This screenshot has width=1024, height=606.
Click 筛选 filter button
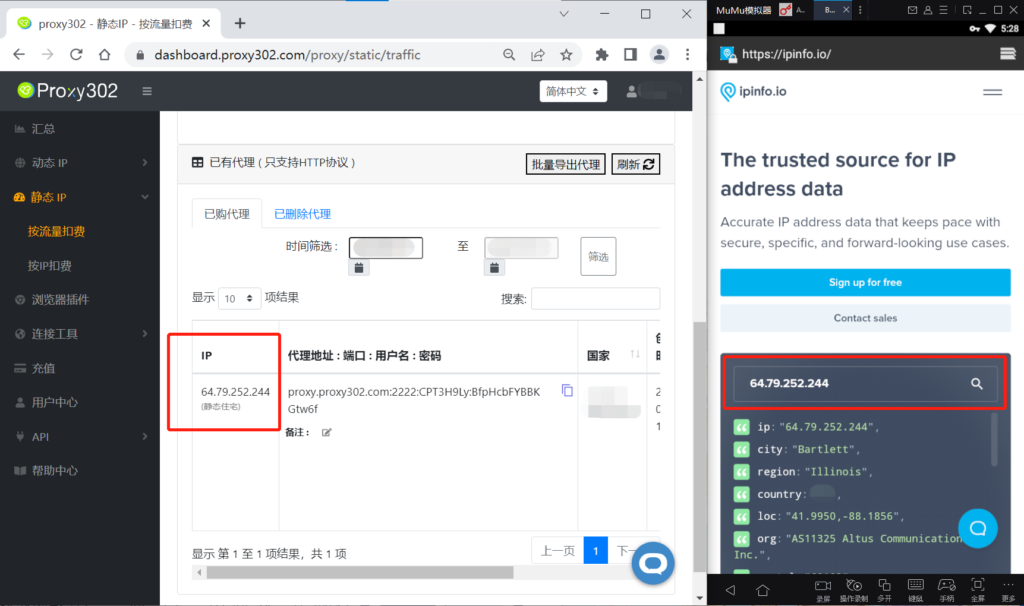pyautogui.click(x=598, y=257)
